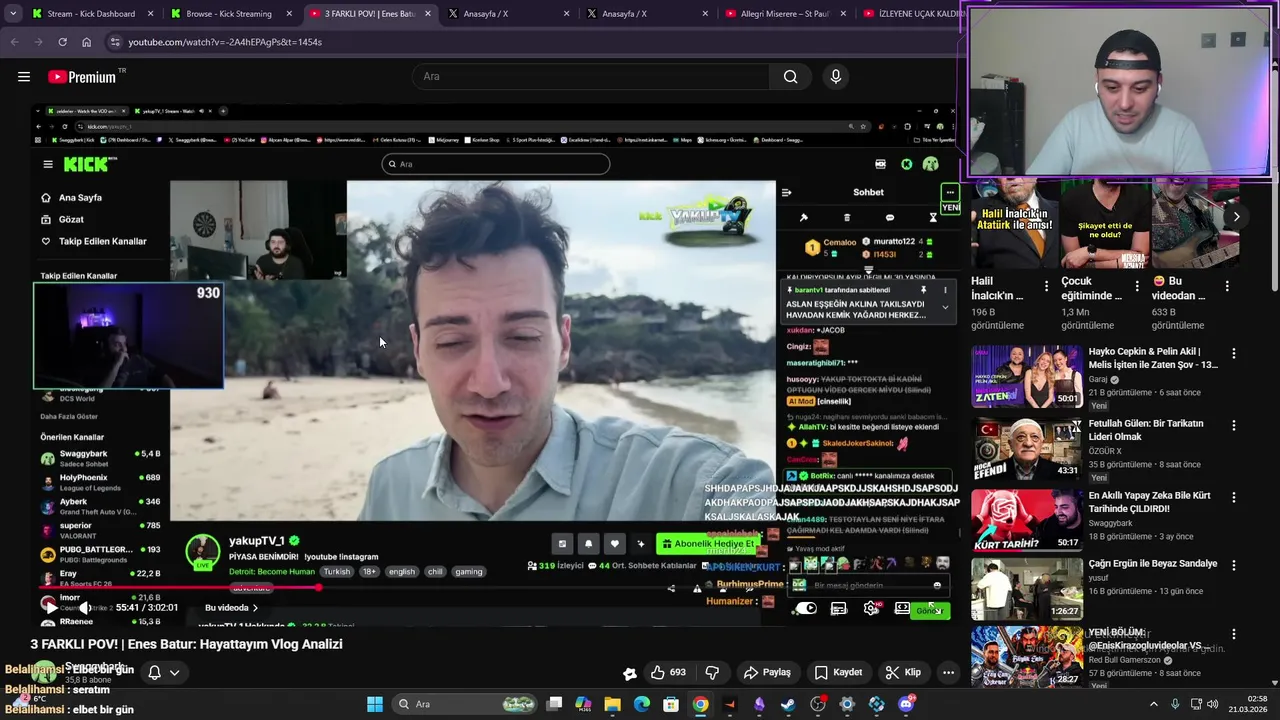The image size is (1280, 720).
Task: Open options for YENİ BÖLÜM video
Action: pos(1234,634)
